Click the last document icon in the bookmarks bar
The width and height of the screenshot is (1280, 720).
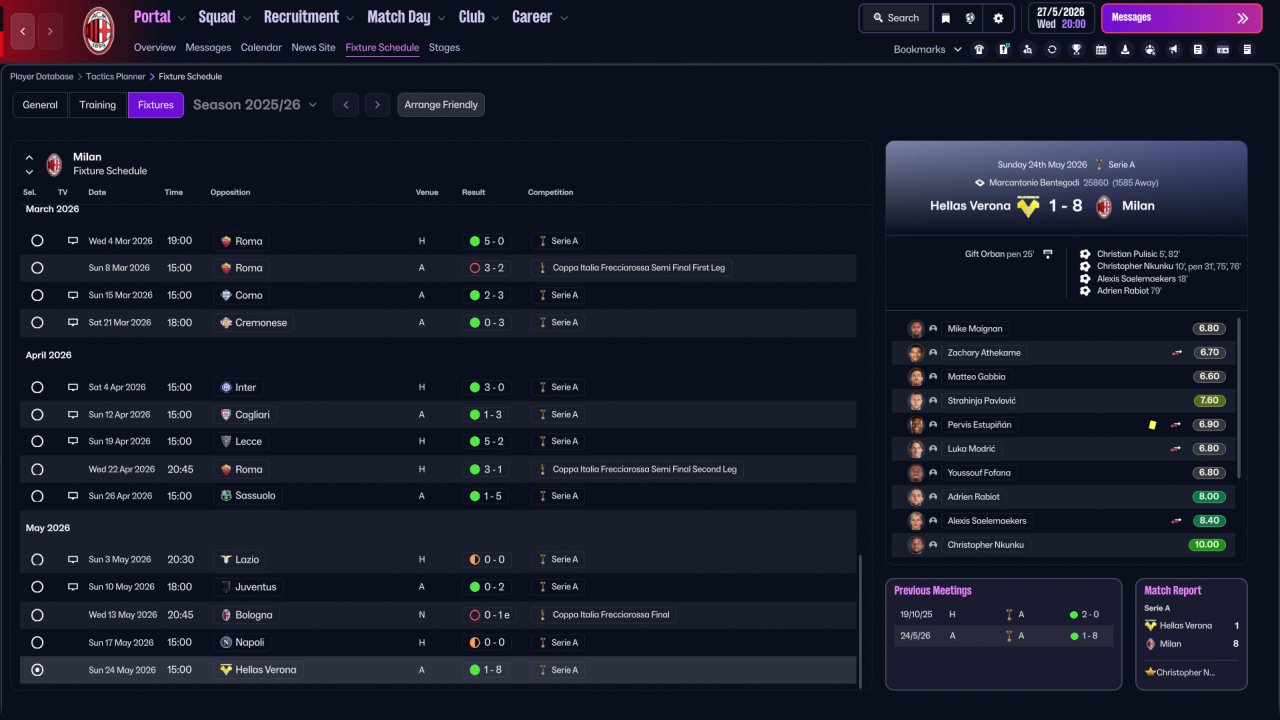1247,49
